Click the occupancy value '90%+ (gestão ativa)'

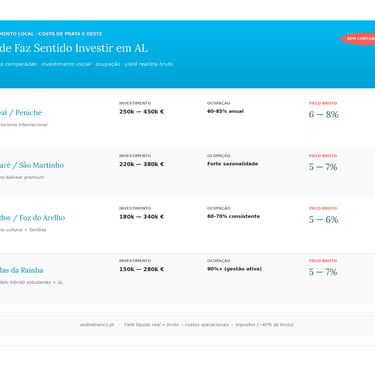(234, 269)
